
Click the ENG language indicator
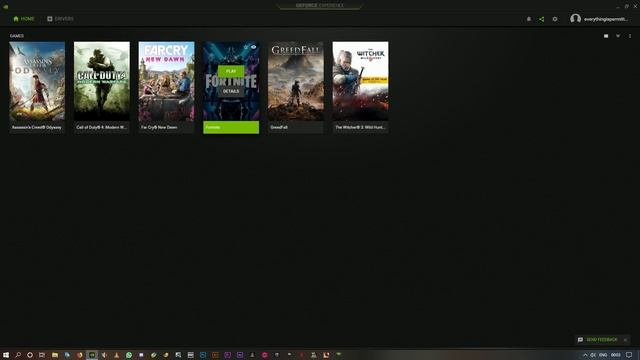point(603,355)
